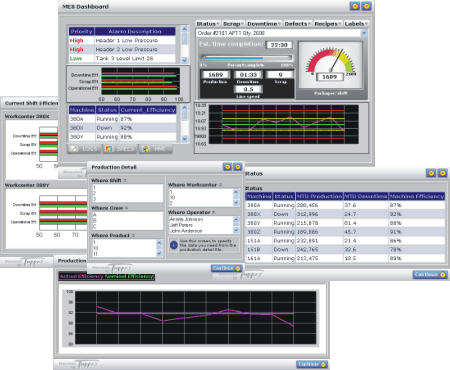Click MTD Downtime column header in Status window
The image size is (450, 370).
(x=366, y=196)
